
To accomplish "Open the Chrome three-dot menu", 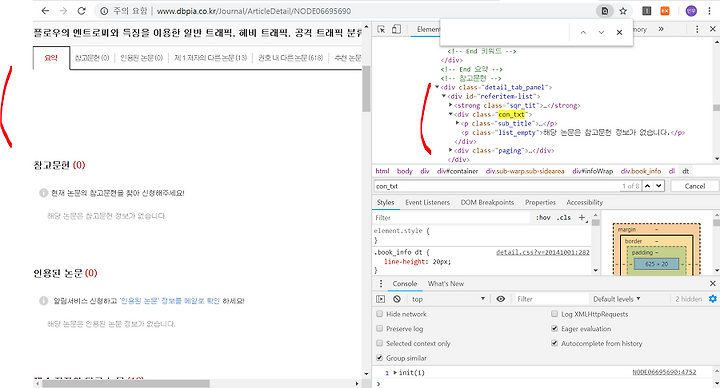I will (x=709, y=11).
